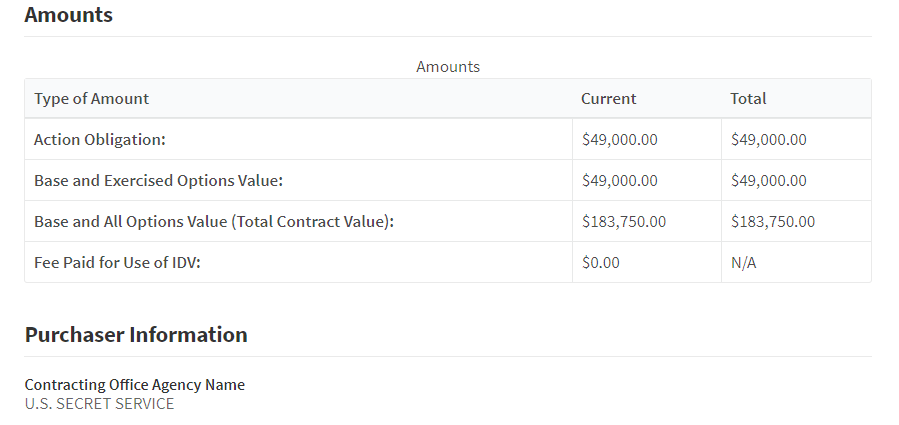The image size is (899, 425).
Task: Click the Amounts section heading
Action: tap(68, 15)
